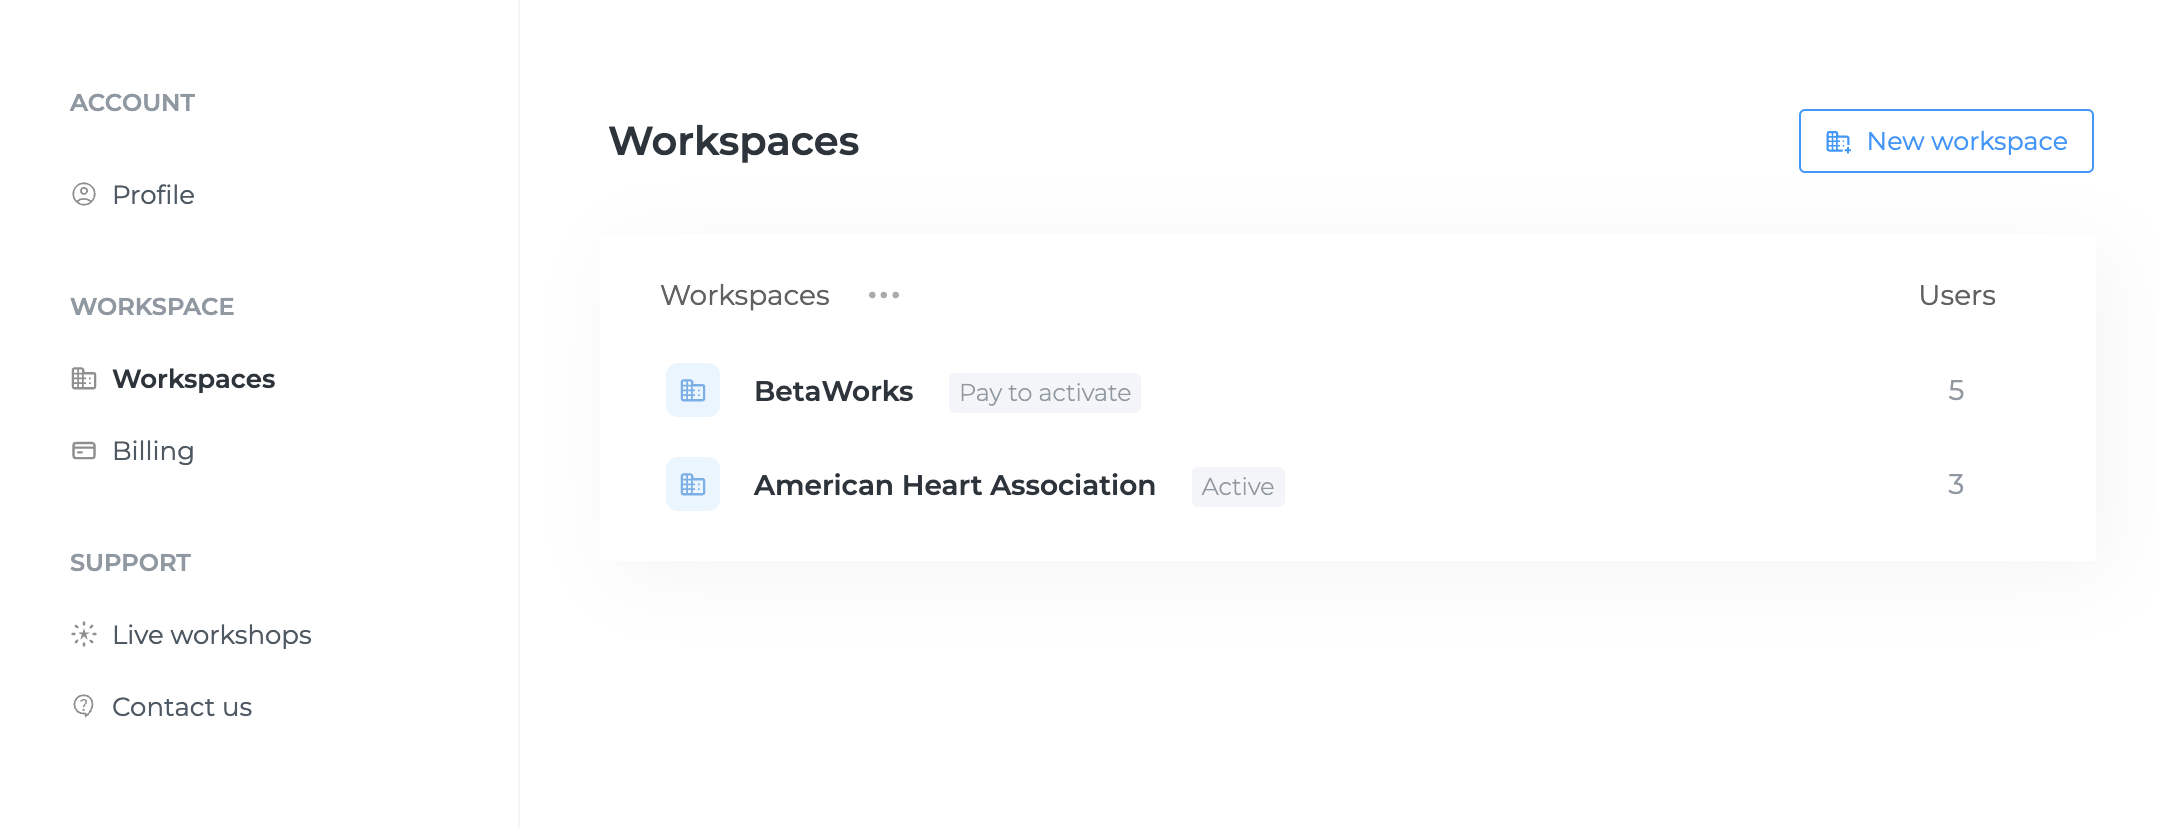The height and width of the screenshot is (828, 2158).
Task: Click the Users column header
Action: (x=1956, y=295)
